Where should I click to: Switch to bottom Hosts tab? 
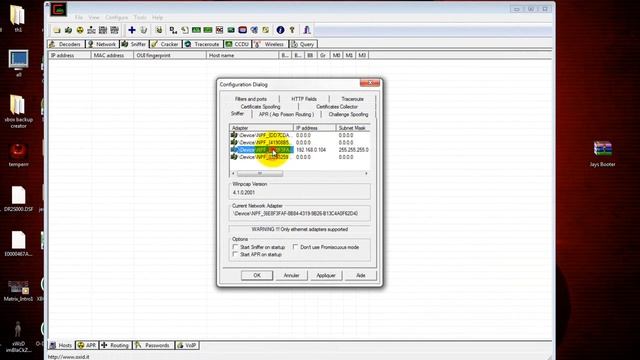pos(61,345)
